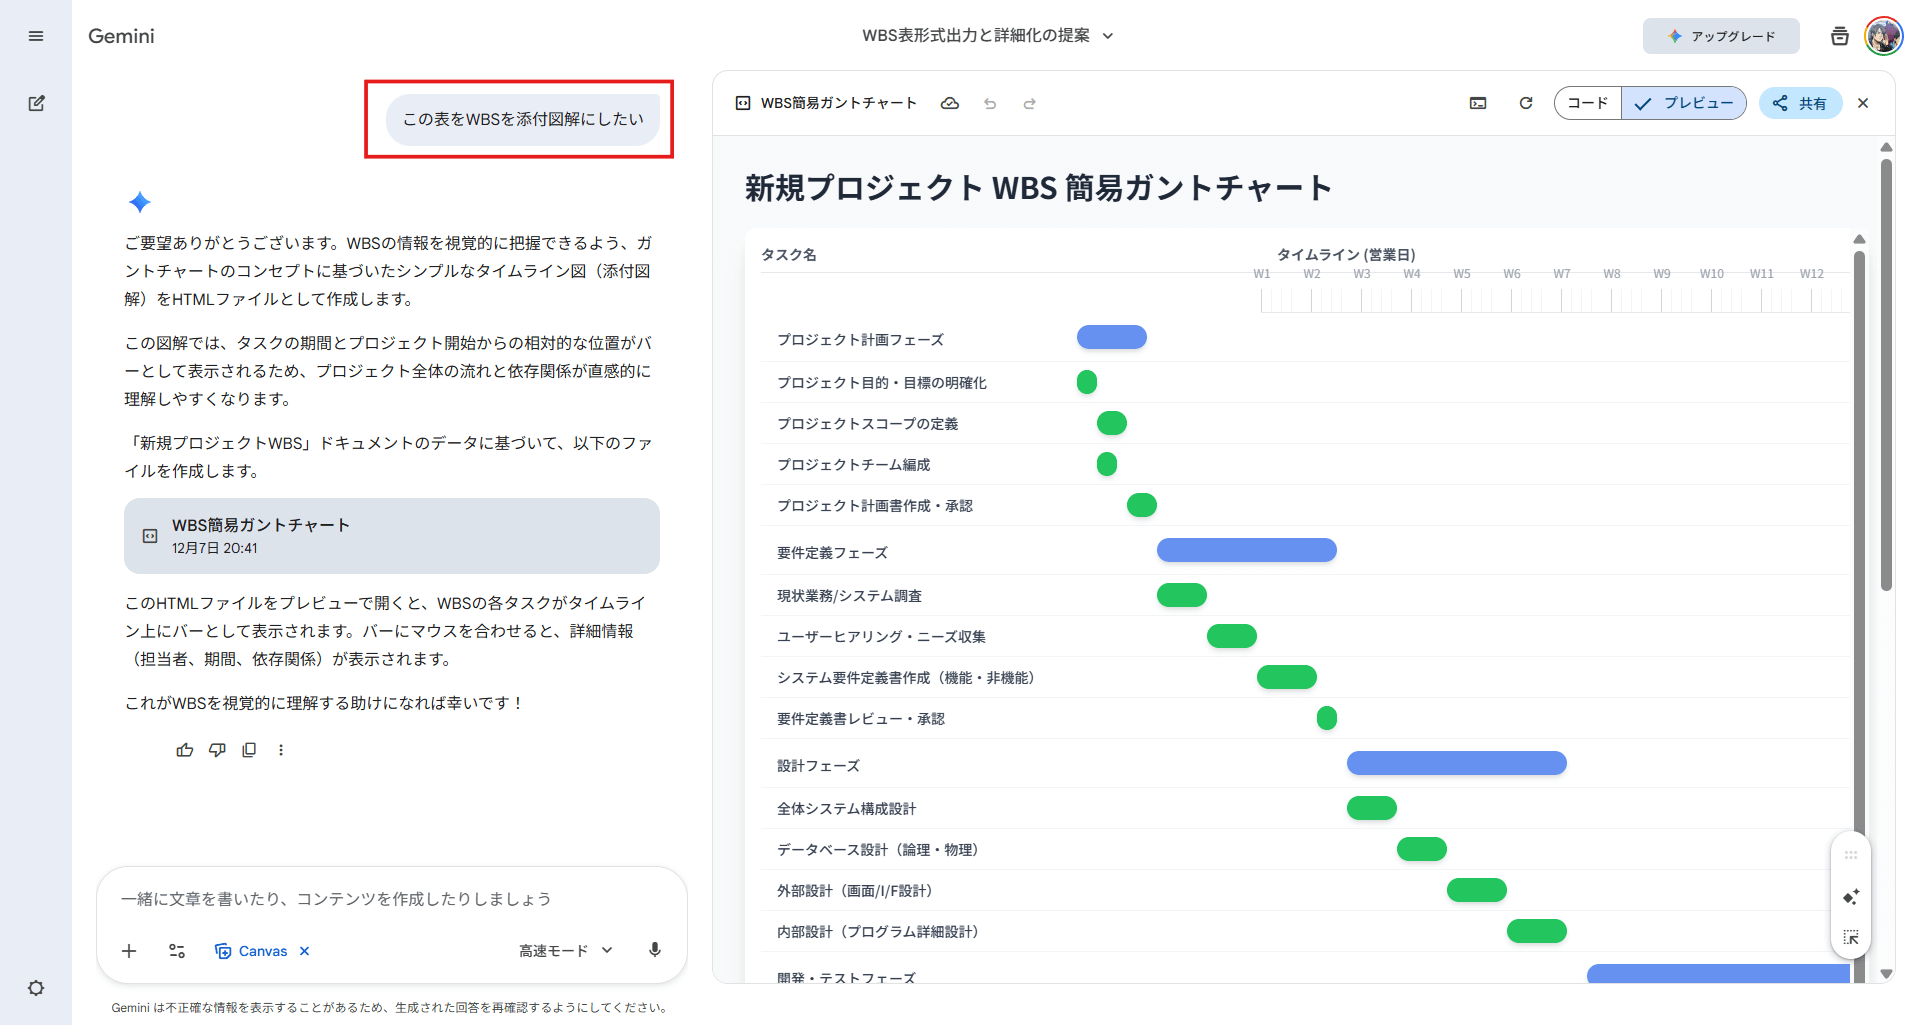Undo the last change in the canvas
This screenshot has width=1918, height=1025.
[990, 103]
